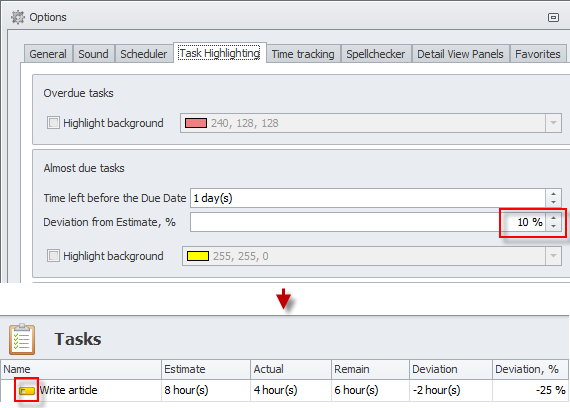Decrease the Deviation from Estimate percentage
Viewport: 570px width, 408px height.
click(553, 227)
